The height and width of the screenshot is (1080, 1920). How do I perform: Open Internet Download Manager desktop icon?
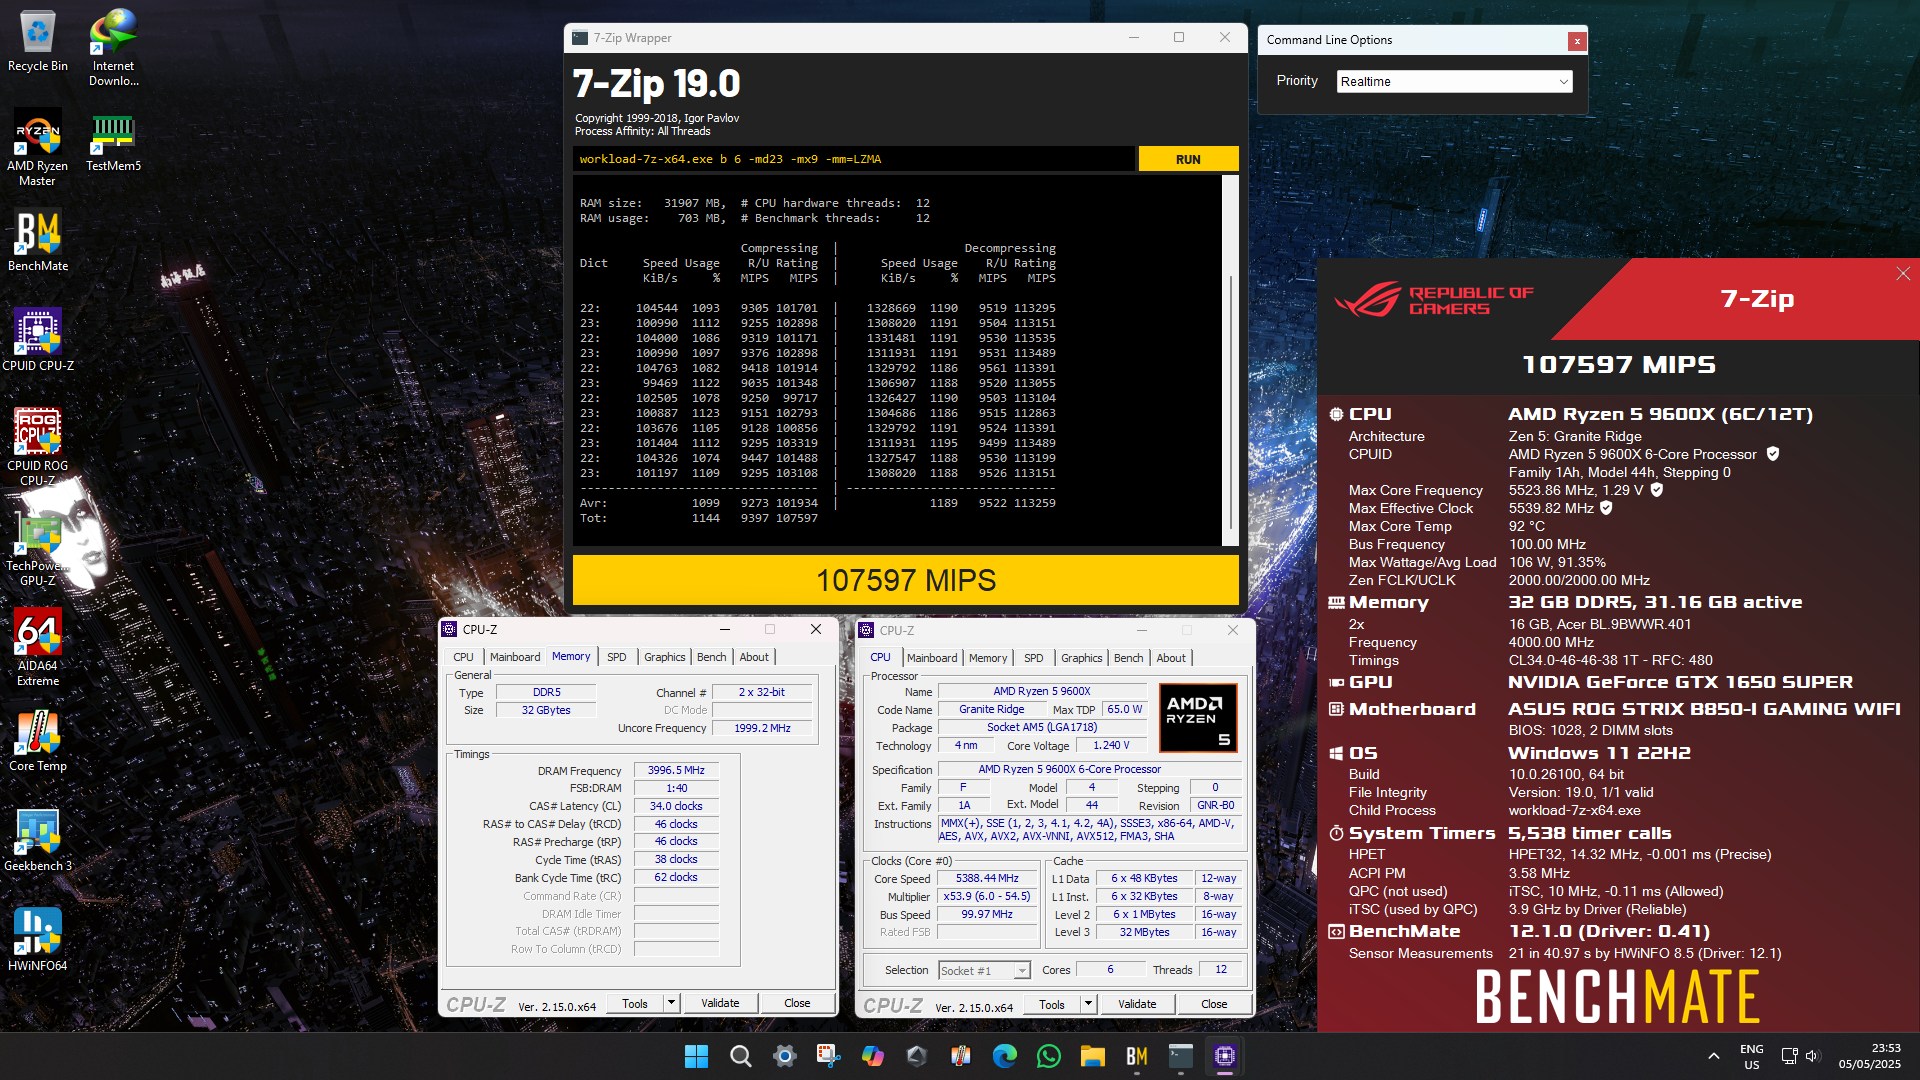(113, 47)
